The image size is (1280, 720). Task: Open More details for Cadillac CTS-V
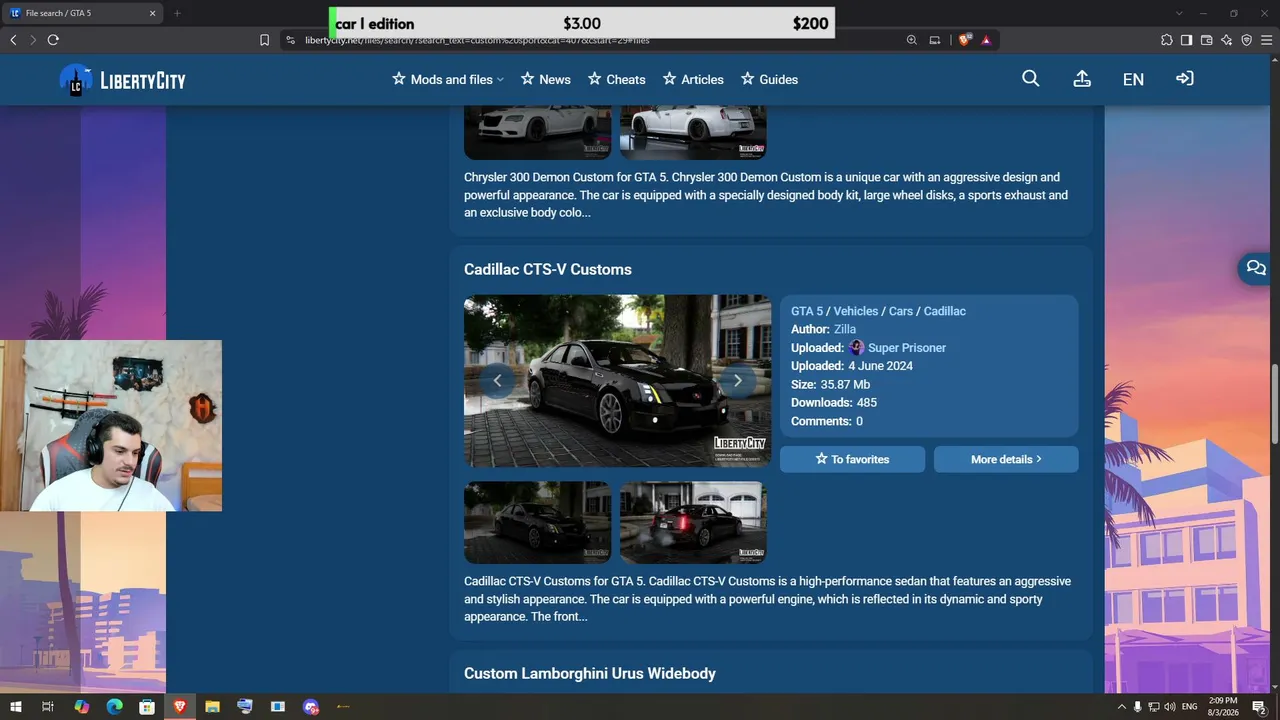pos(1006,459)
